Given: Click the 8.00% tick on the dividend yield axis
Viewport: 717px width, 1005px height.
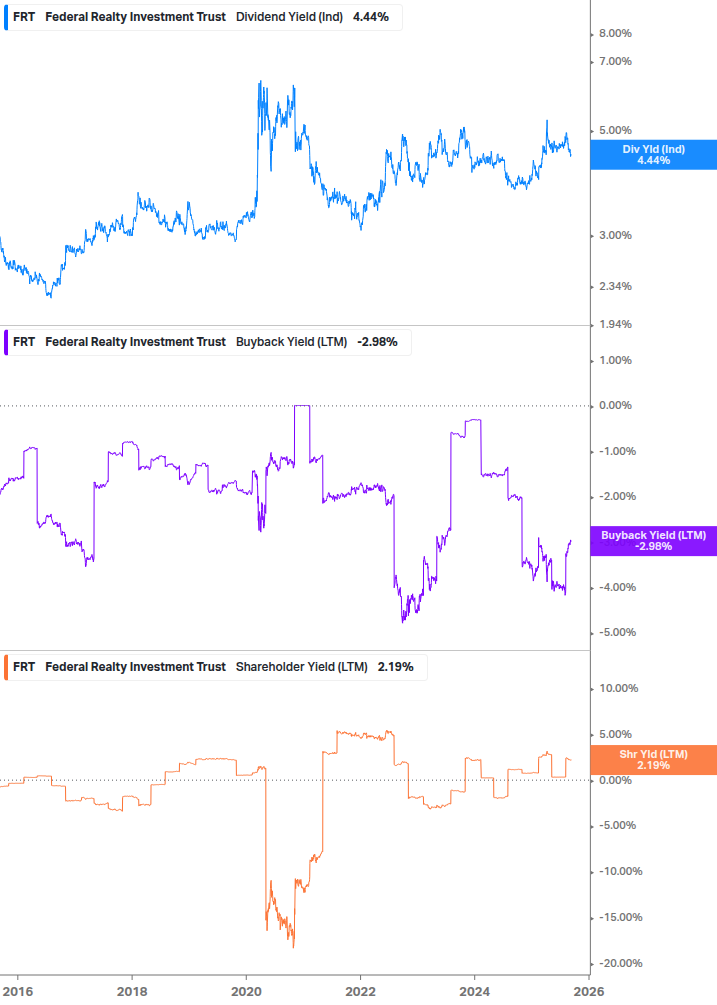Looking at the screenshot, I should point(615,33).
